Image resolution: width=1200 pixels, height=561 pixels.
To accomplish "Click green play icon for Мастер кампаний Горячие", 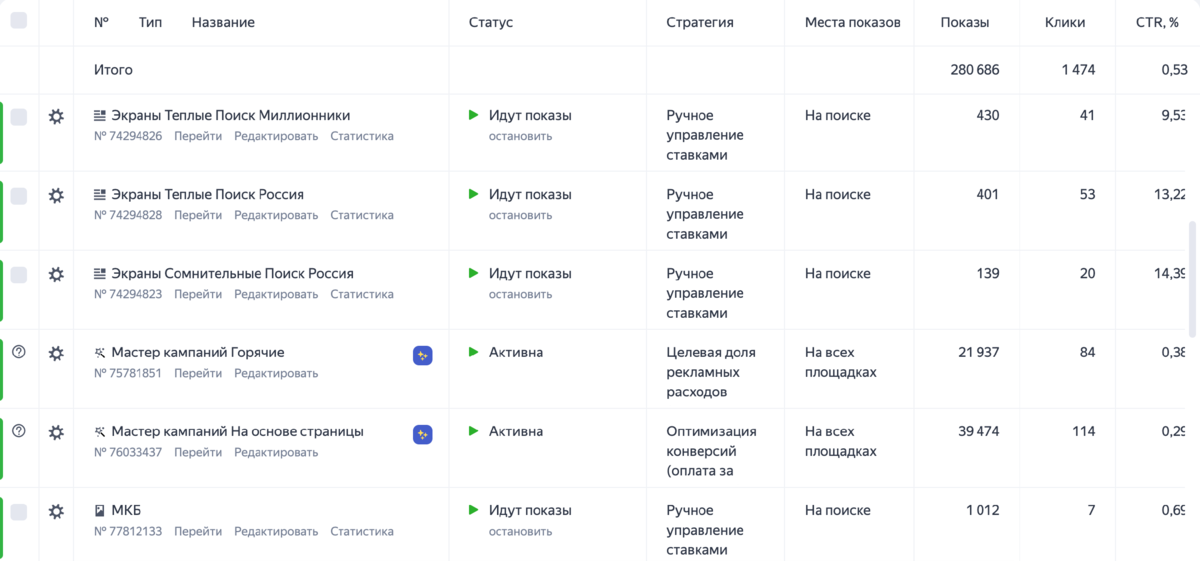I will point(474,352).
